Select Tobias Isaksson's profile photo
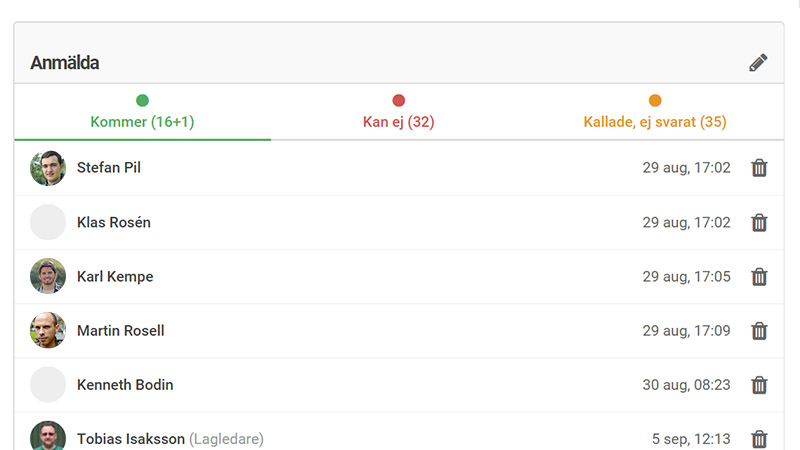This screenshot has width=800, height=450. 48,437
